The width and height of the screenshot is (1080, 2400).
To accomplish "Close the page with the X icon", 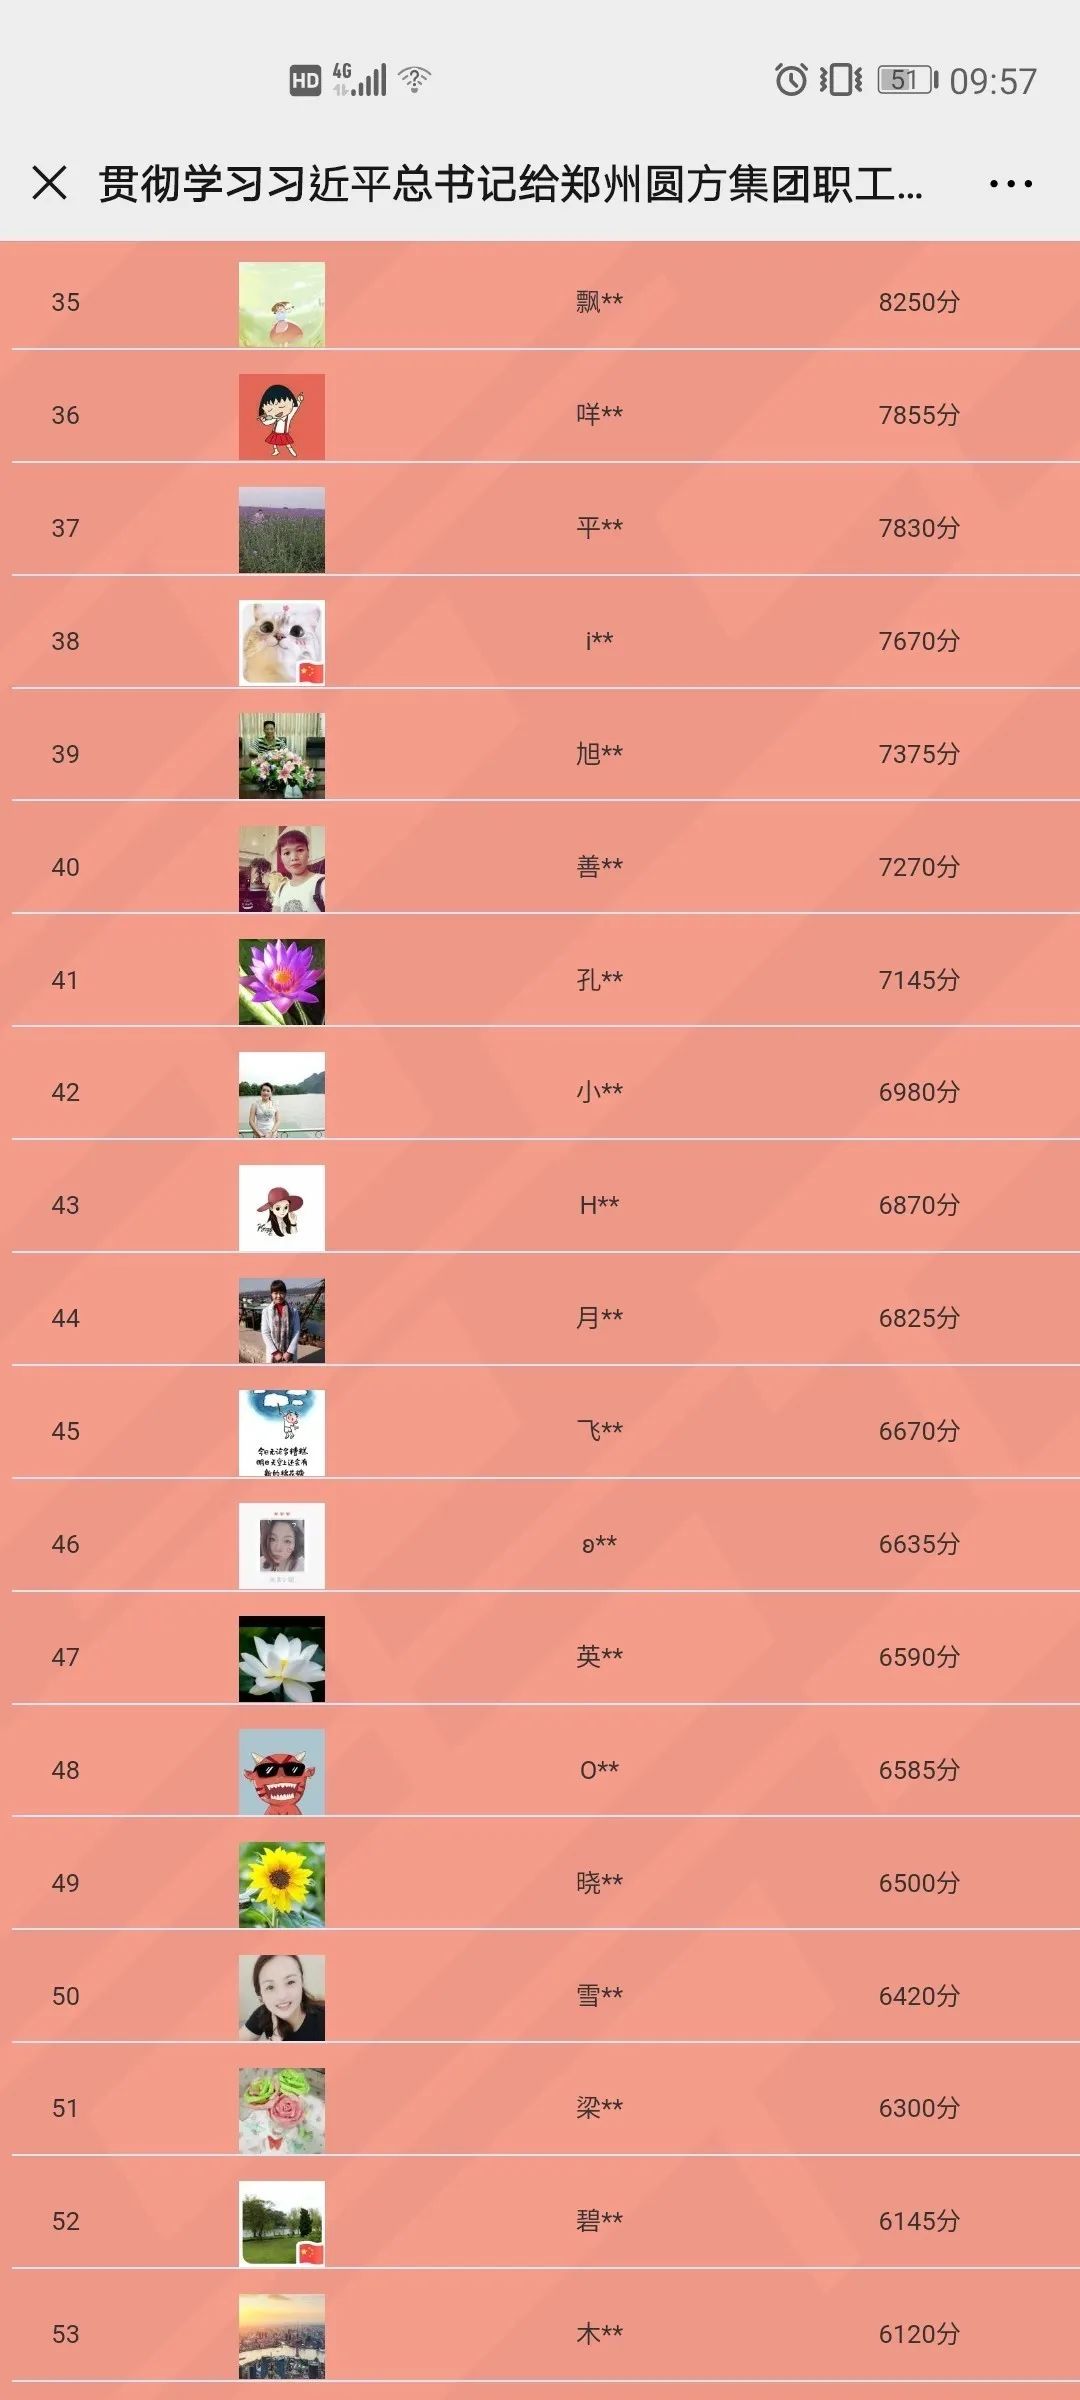I will [50, 183].
